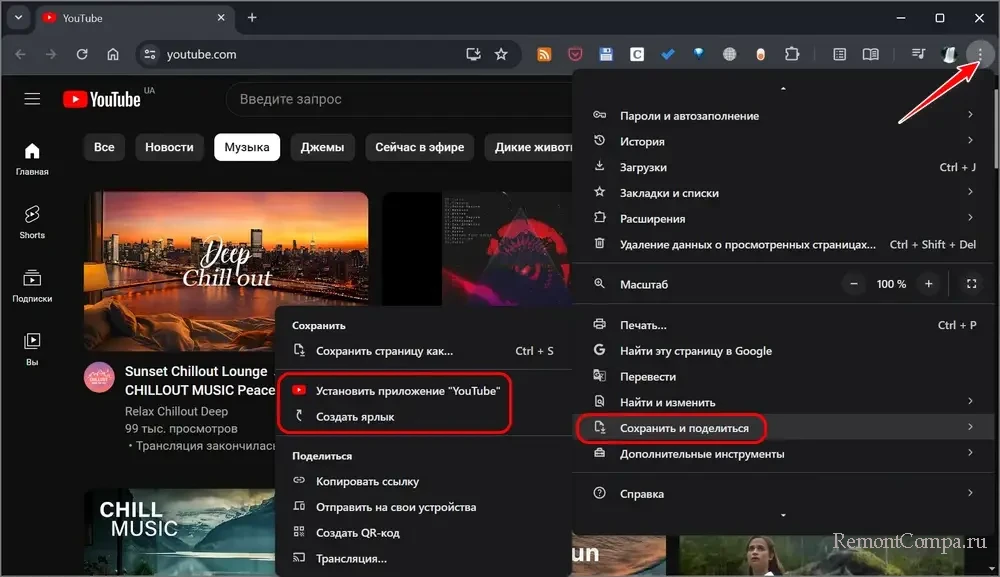Select the Новости filter chip
Screen dimensions: 1000x577
pyautogui.click(x=169, y=147)
